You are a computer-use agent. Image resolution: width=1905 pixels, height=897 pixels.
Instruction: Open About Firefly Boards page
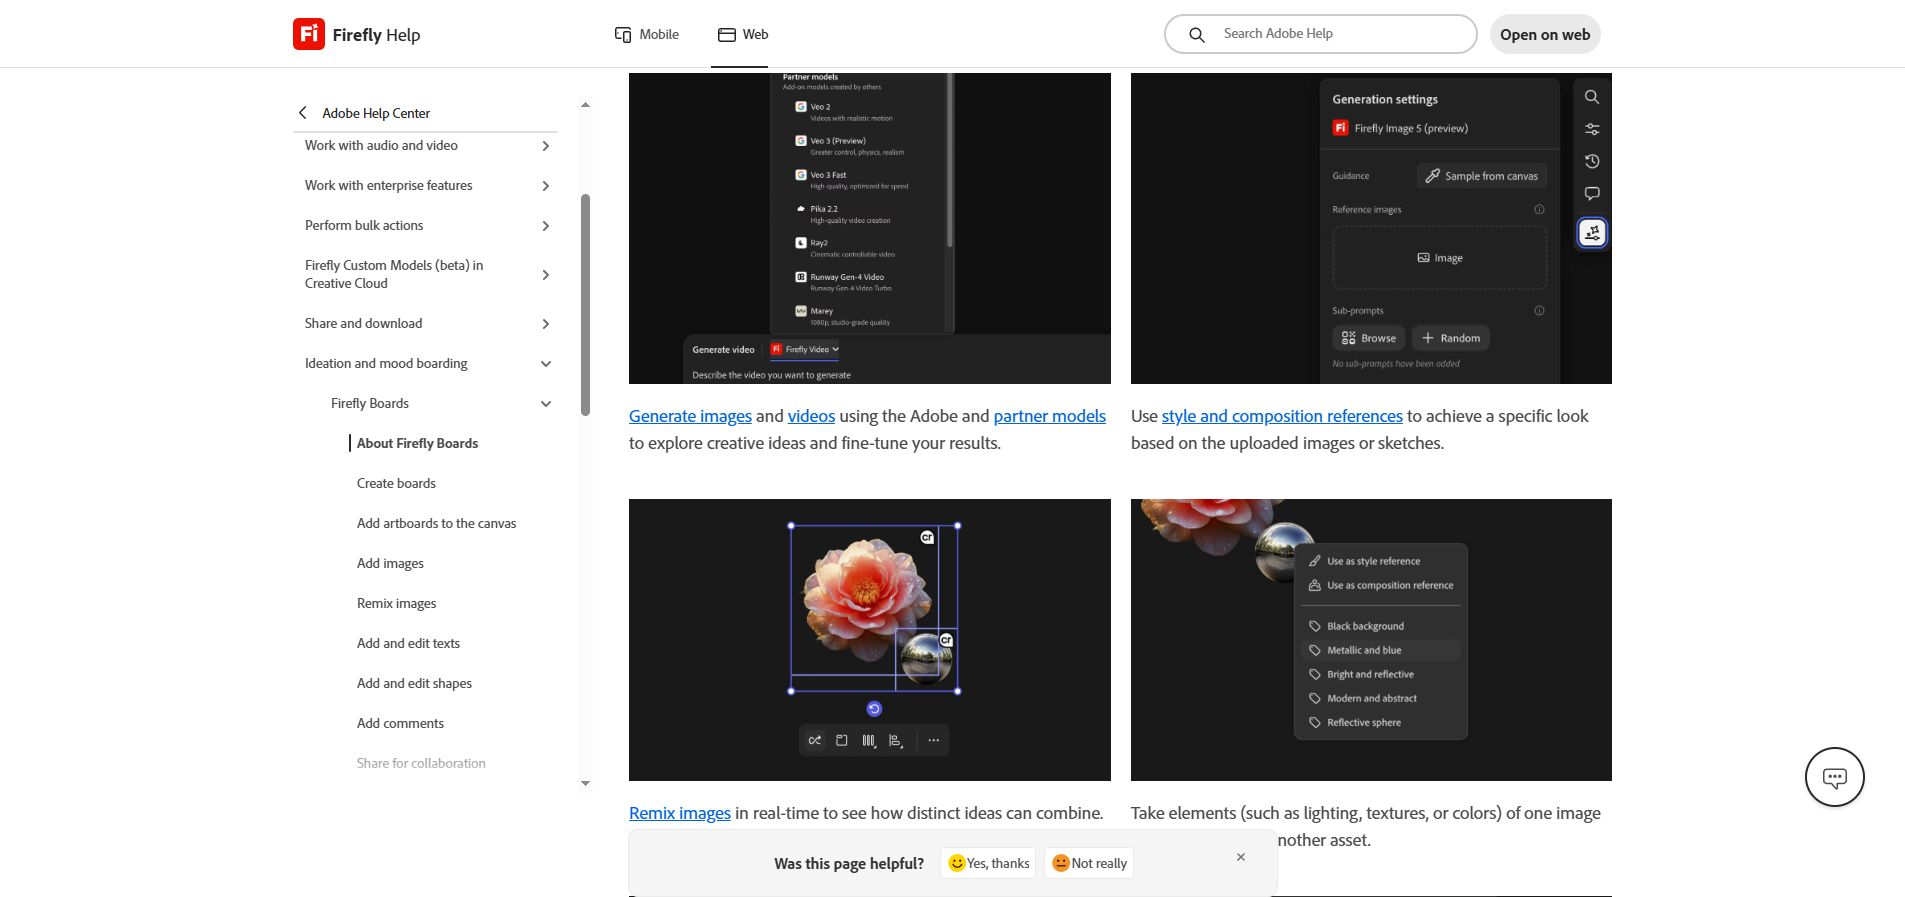click(417, 443)
